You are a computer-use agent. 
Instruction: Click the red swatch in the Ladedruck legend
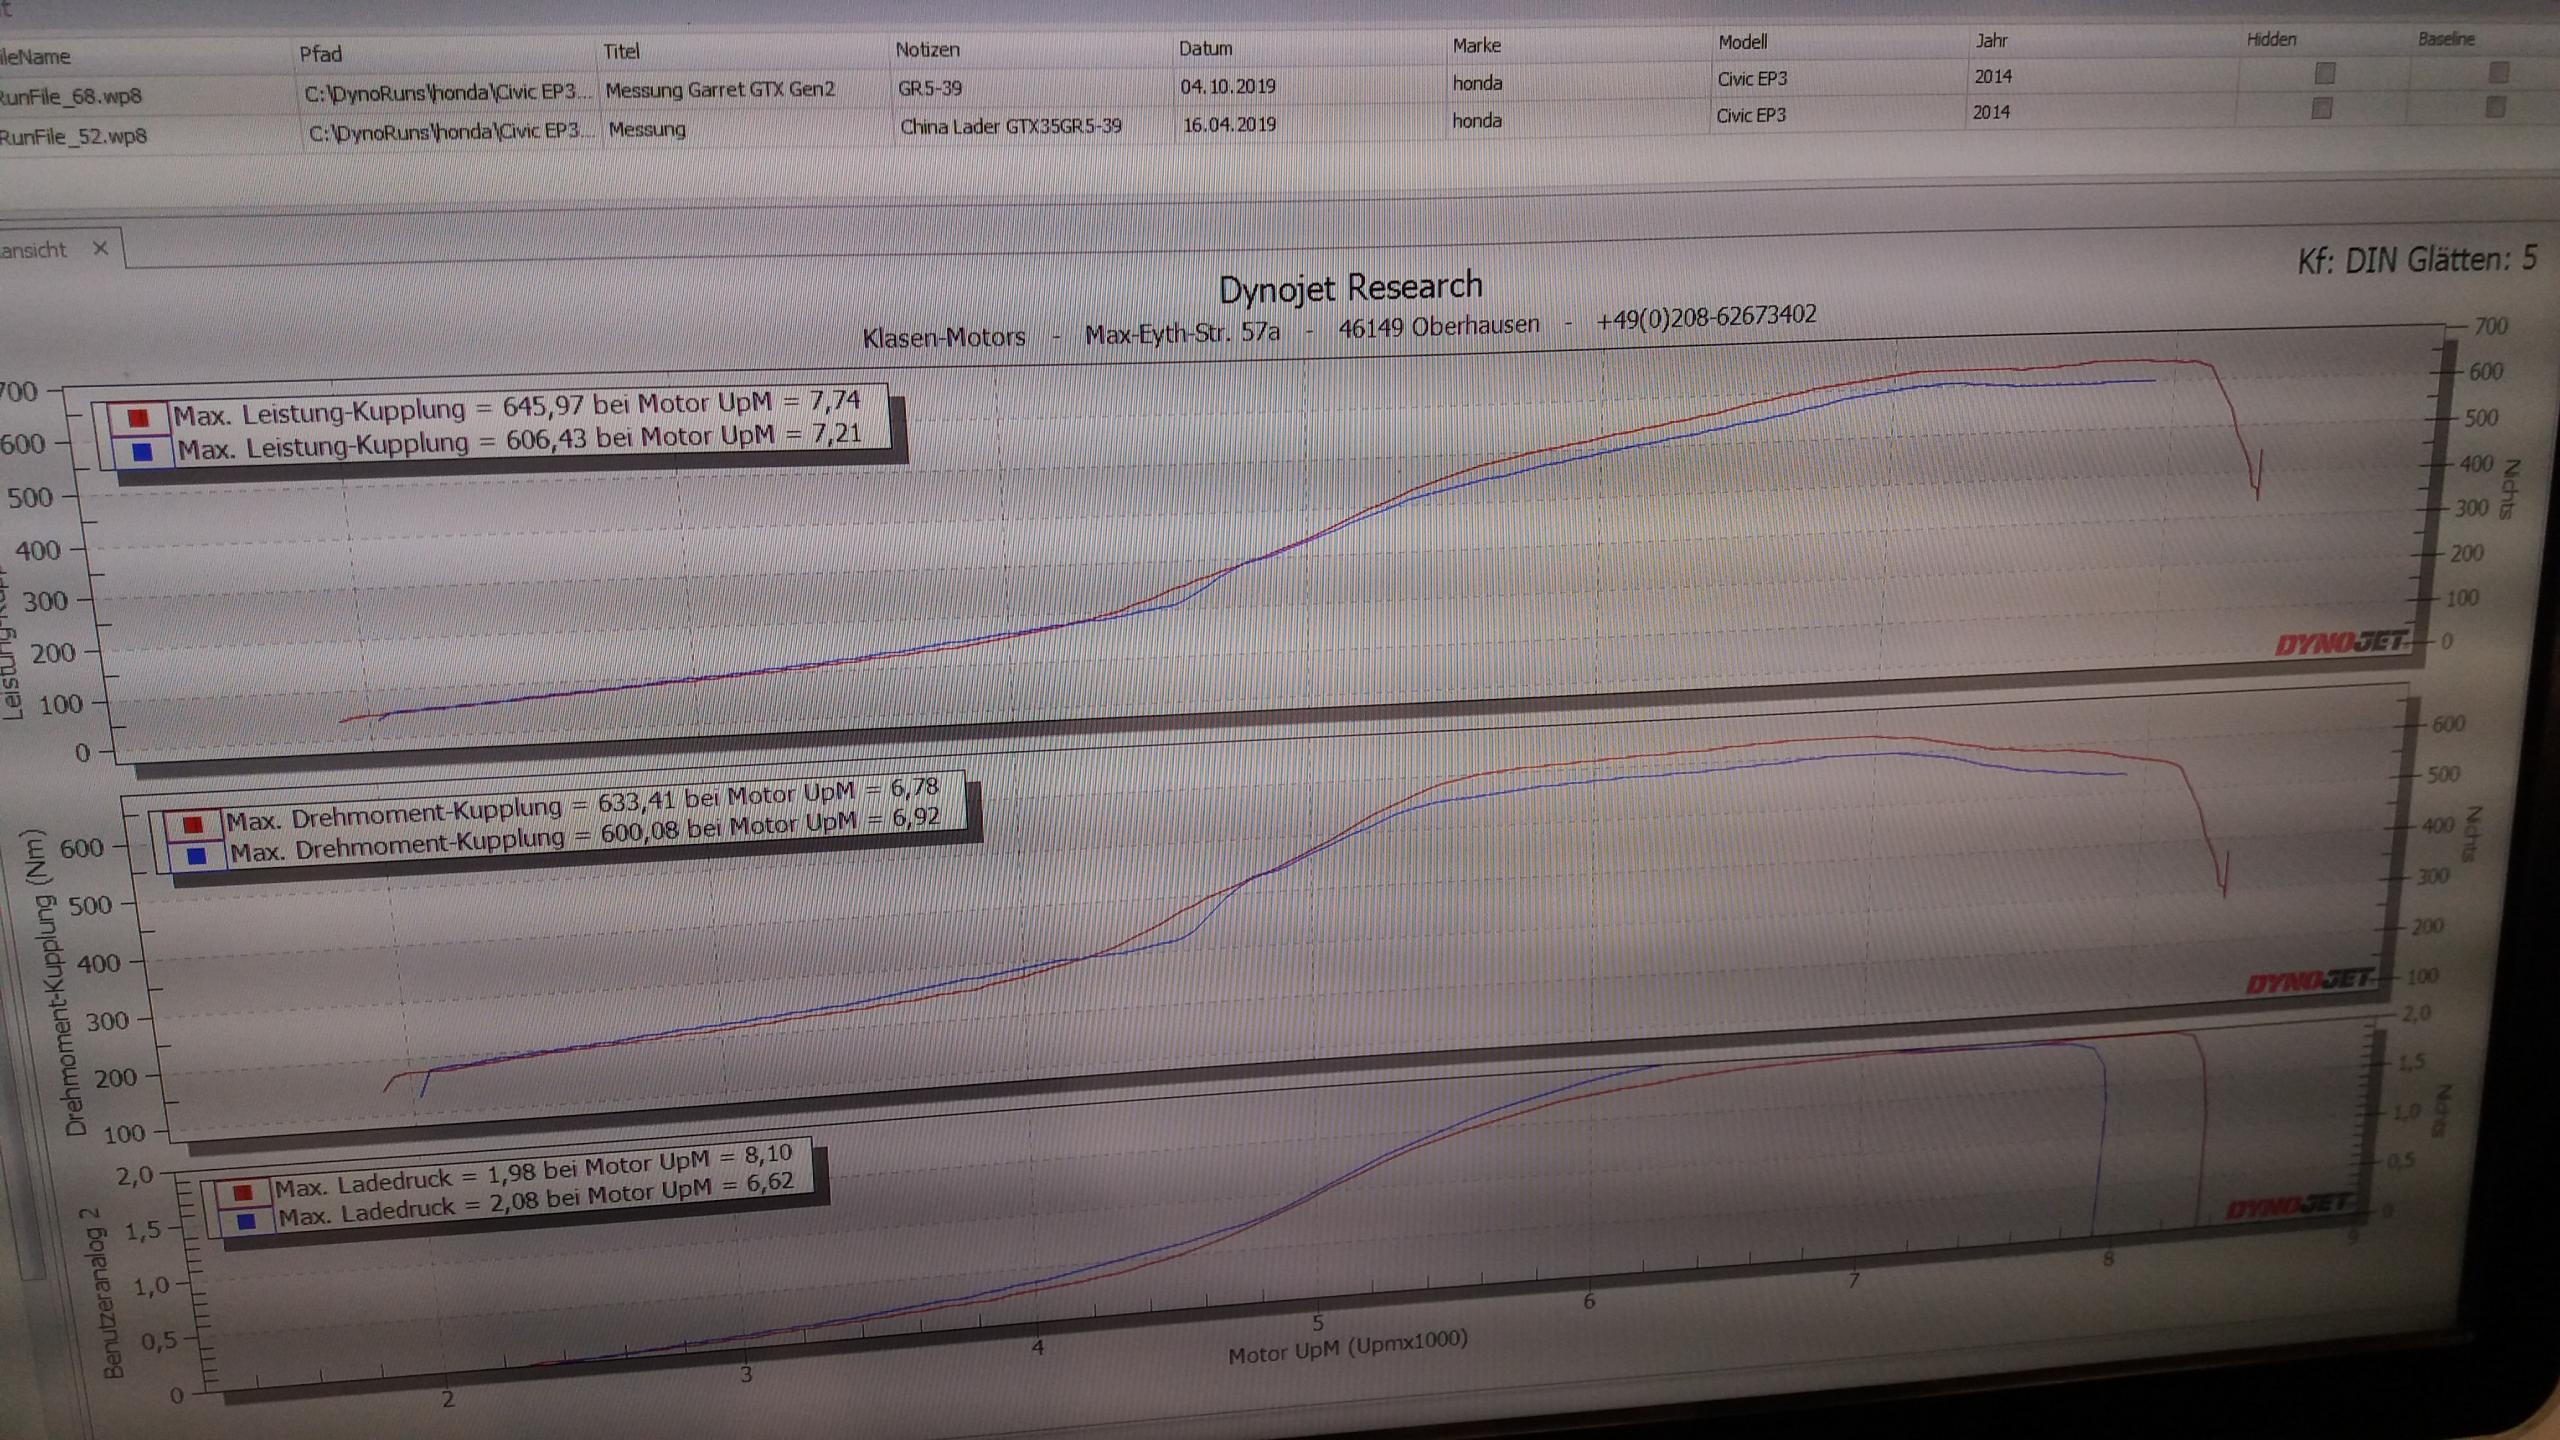pos(242,1193)
